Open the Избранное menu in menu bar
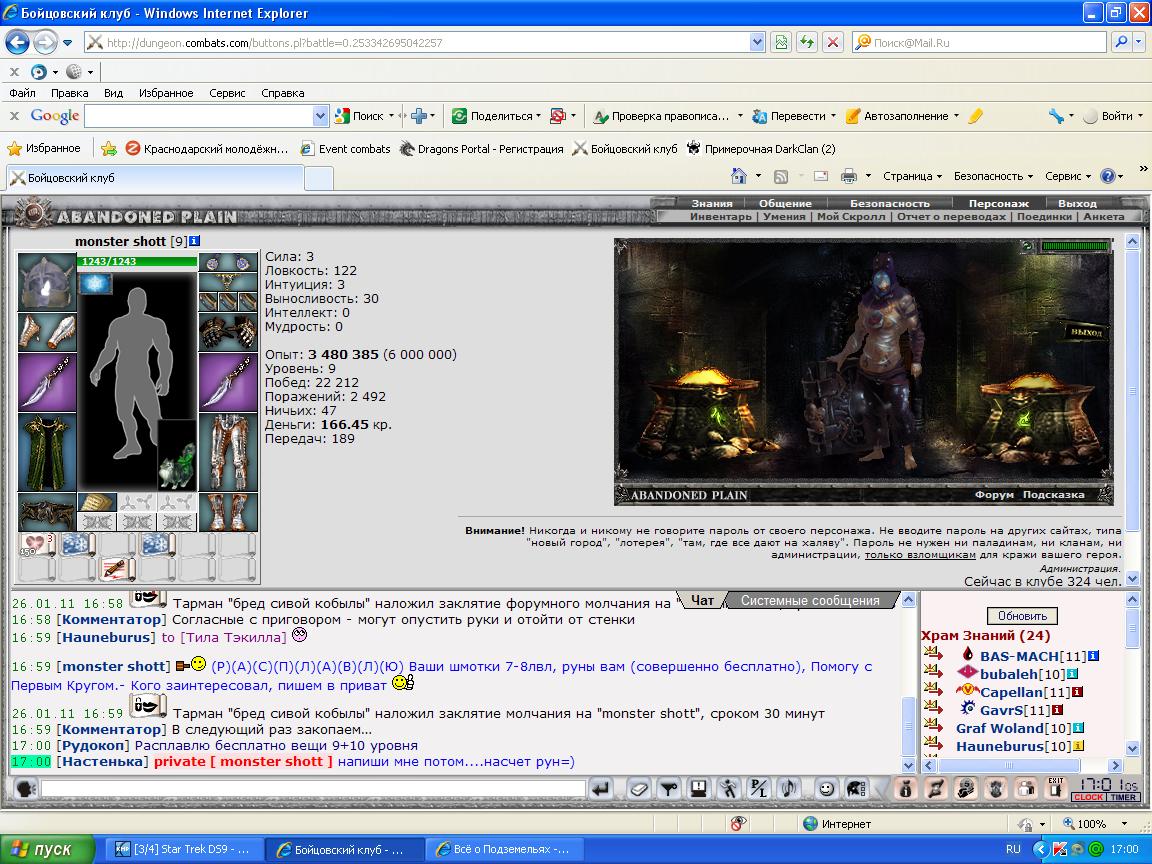Image resolution: width=1152 pixels, height=864 pixels. click(x=166, y=93)
